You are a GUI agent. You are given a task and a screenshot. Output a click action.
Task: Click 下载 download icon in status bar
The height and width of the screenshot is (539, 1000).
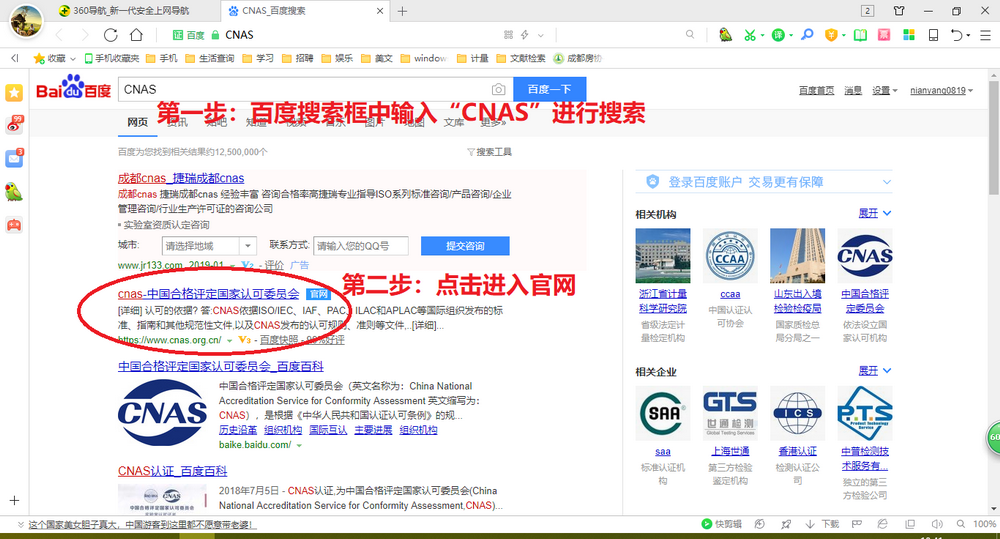coord(822,524)
